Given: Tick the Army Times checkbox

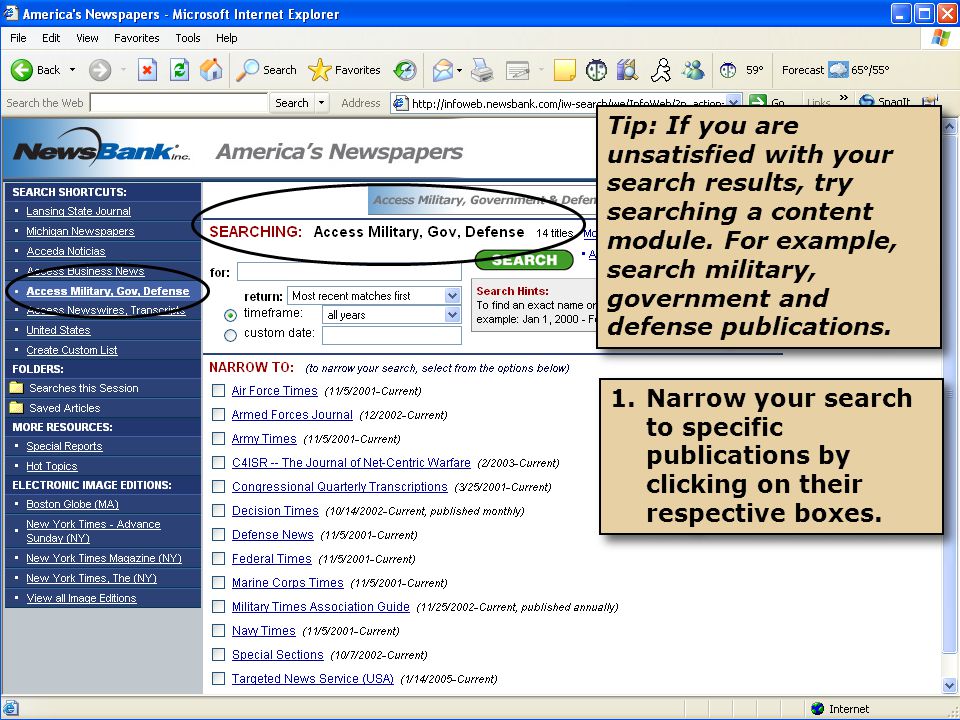Looking at the screenshot, I should click(x=219, y=438).
